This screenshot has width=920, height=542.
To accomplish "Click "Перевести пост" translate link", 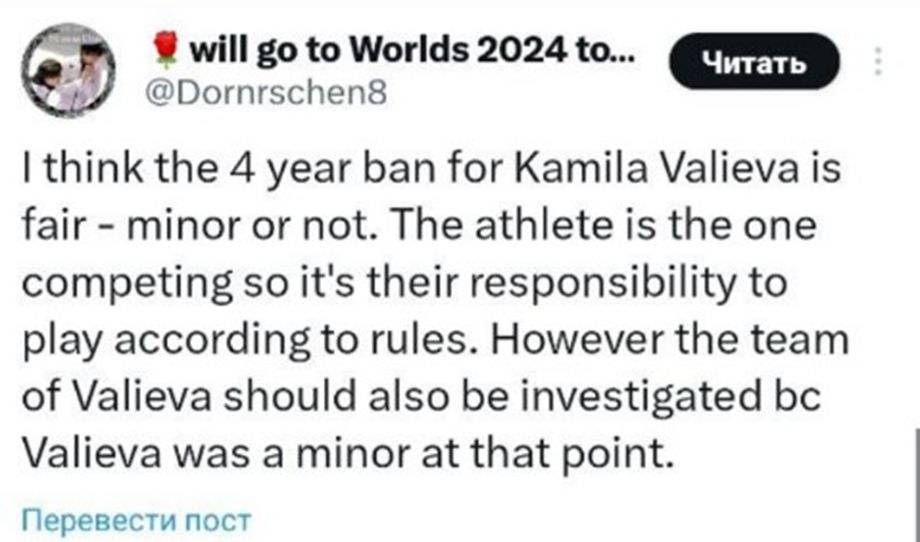I will pyautogui.click(x=135, y=519).
